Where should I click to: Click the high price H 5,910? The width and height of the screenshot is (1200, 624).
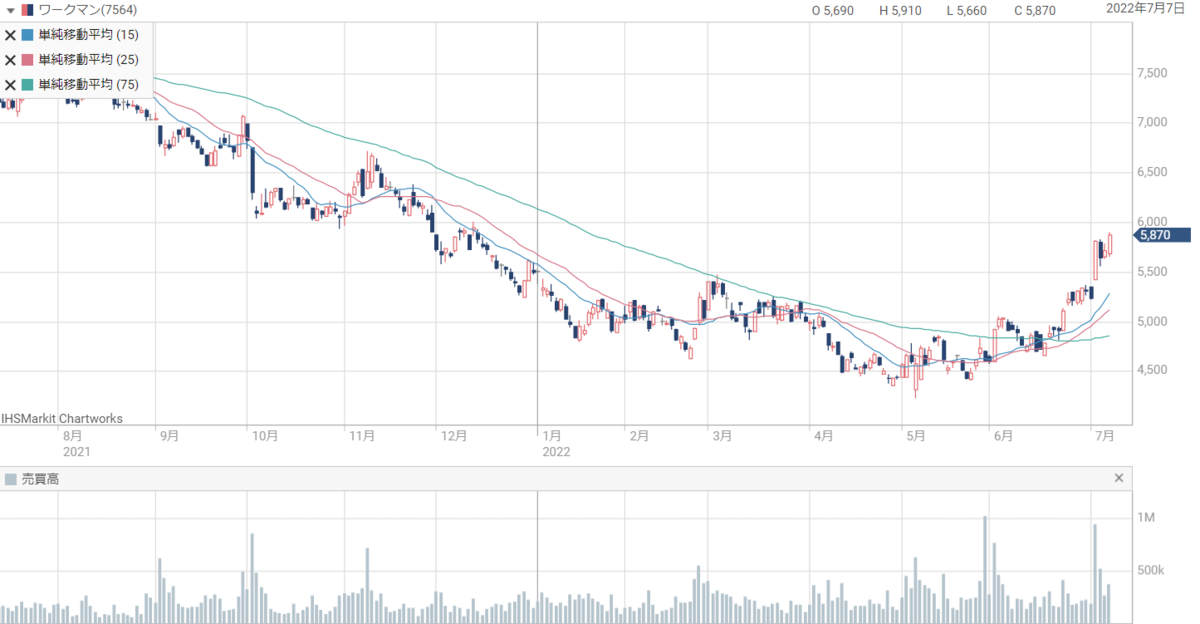pyautogui.click(x=900, y=10)
